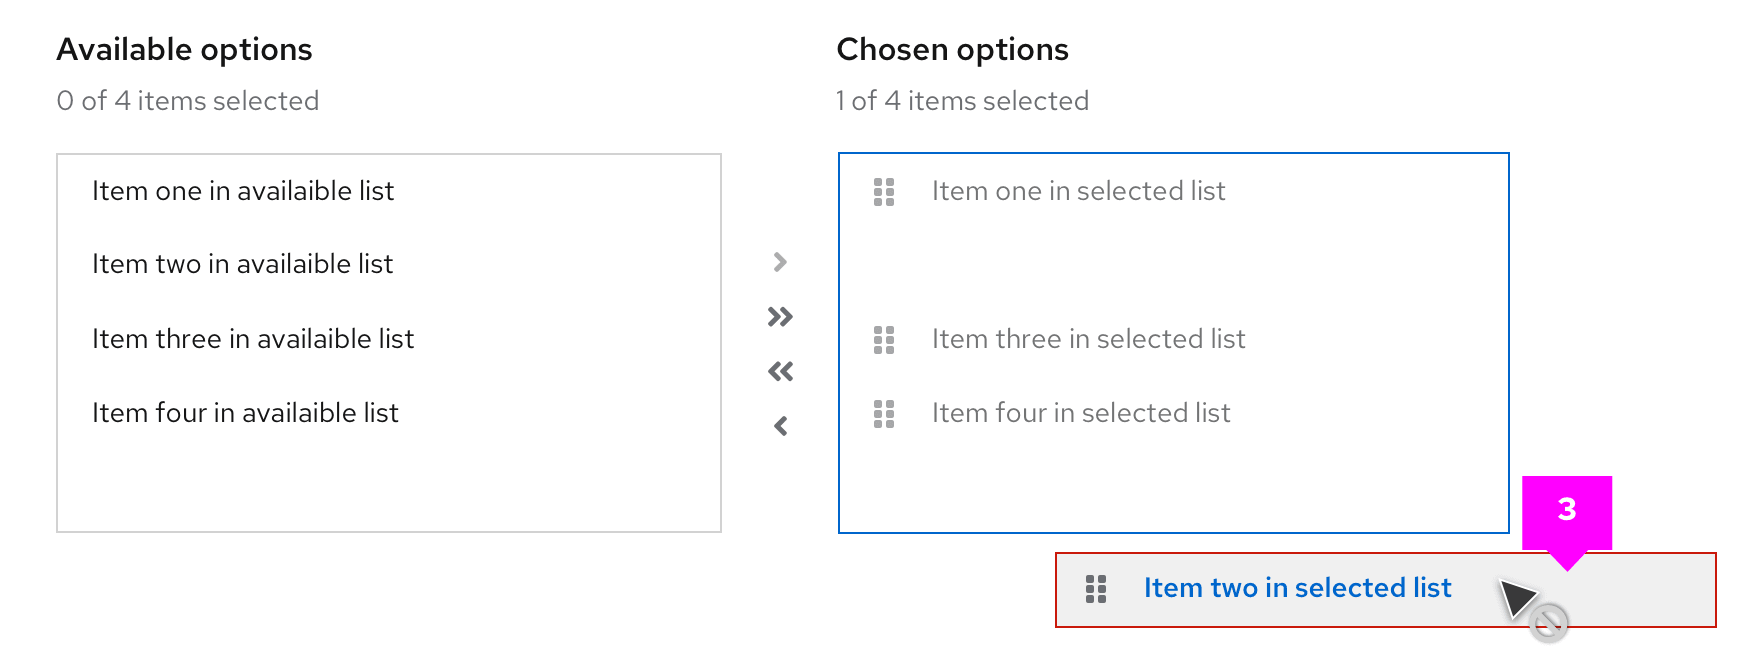The height and width of the screenshot is (666, 1756).
Task: Click drag handle of dragged Item two
Action: pyautogui.click(x=1096, y=589)
